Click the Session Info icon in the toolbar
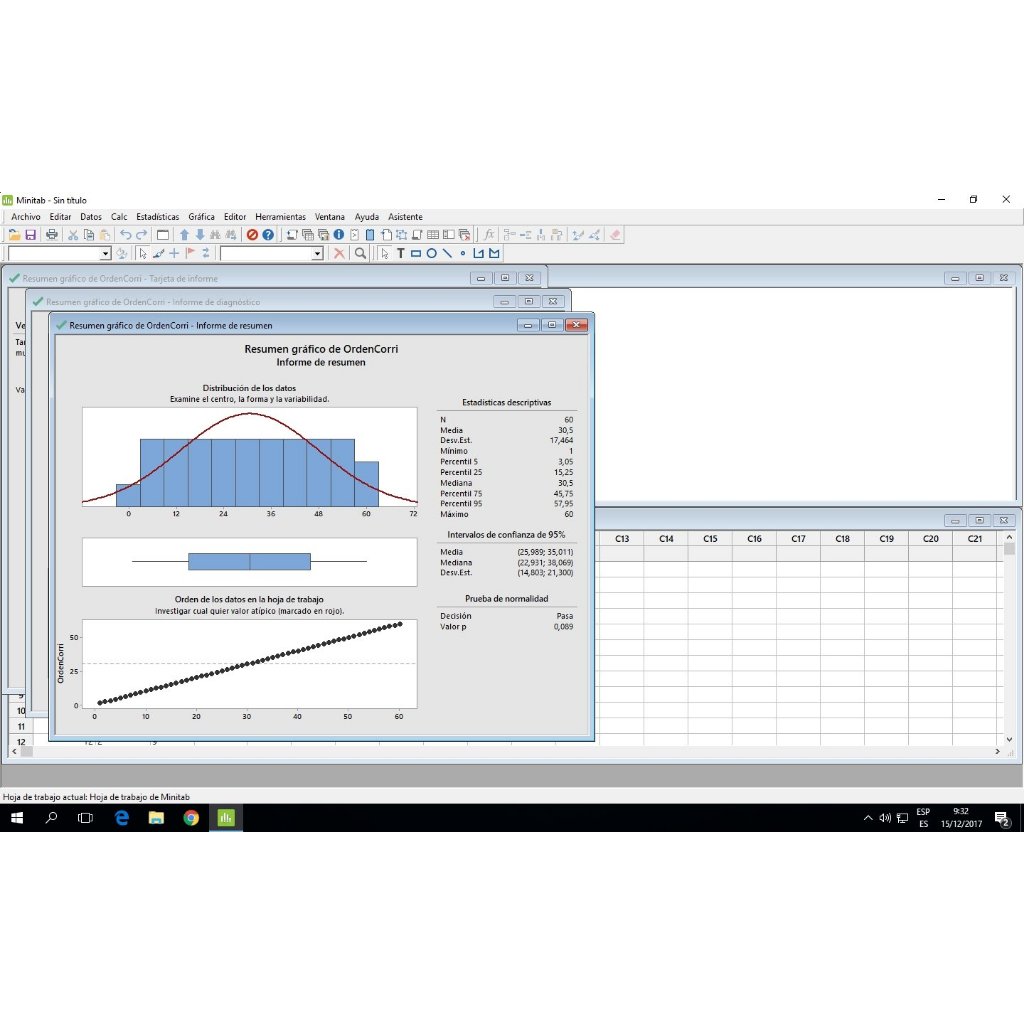The image size is (1024, 1024). (x=339, y=234)
